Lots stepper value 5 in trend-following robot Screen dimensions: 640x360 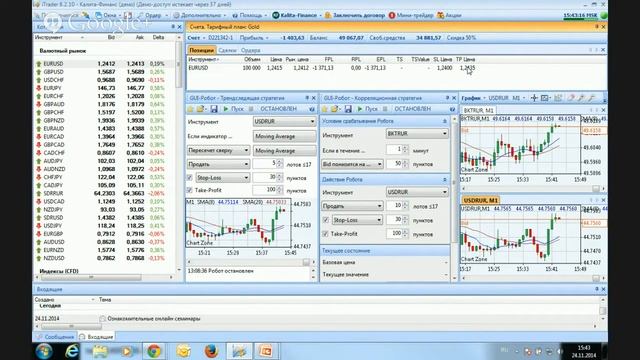[268, 164]
